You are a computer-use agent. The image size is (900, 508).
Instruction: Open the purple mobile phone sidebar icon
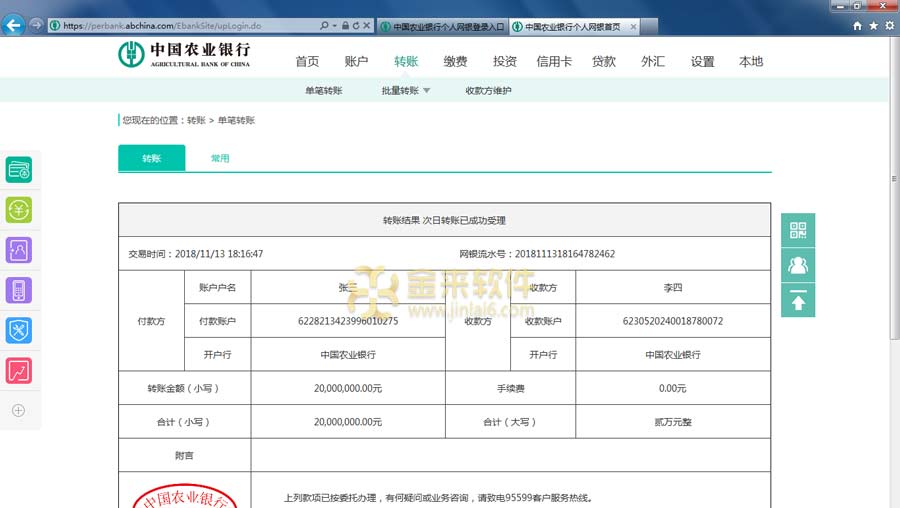[x=19, y=290]
